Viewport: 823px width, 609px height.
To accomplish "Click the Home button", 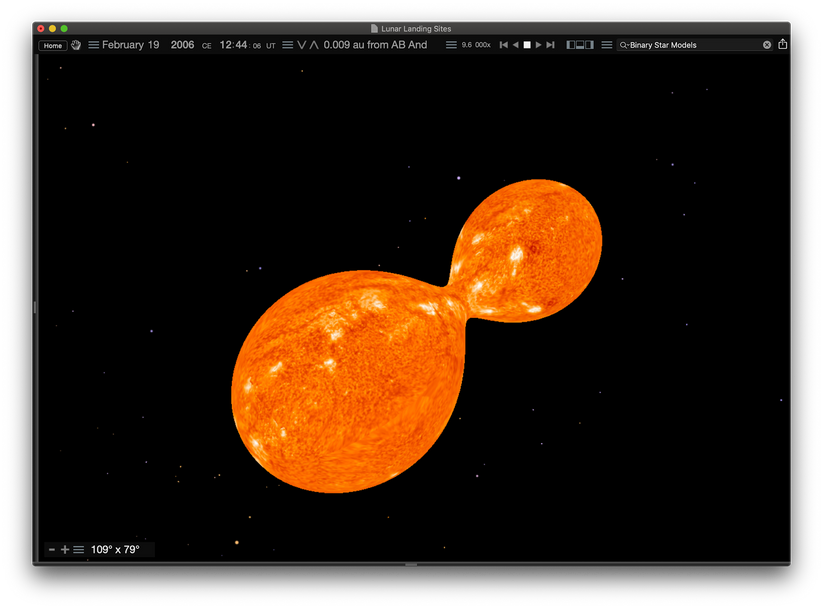I will click(x=52, y=45).
